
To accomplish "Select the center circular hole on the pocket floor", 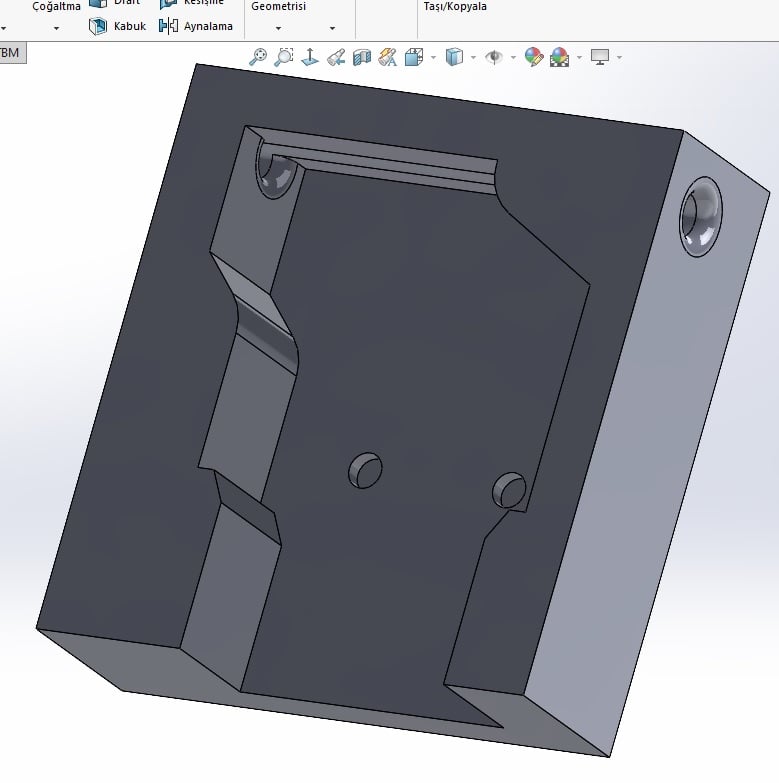I will [x=365, y=470].
